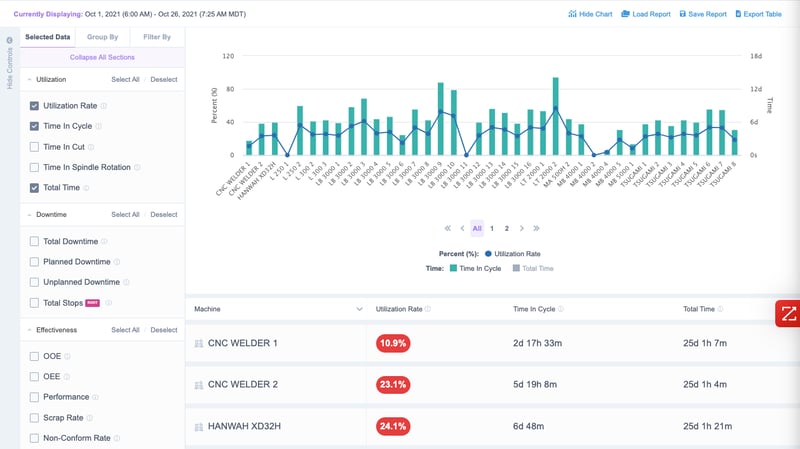Click info icon next to Time In Cut
The height and width of the screenshot is (449, 800).
(x=91, y=147)
